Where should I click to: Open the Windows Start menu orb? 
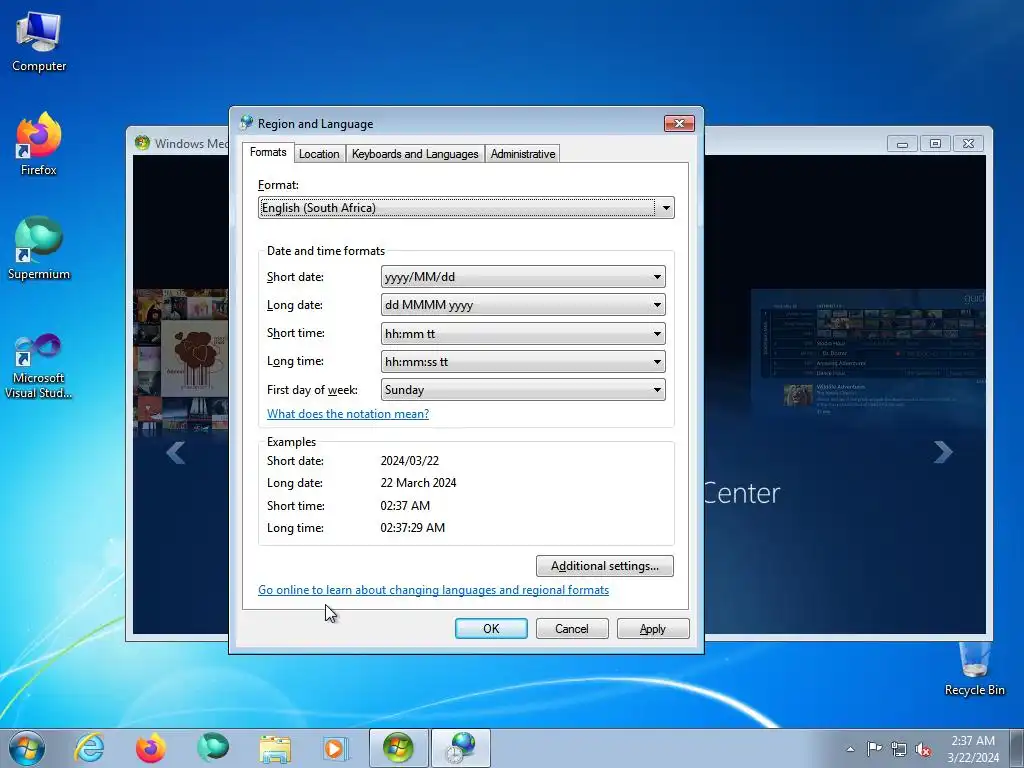[x=27, y=748]
